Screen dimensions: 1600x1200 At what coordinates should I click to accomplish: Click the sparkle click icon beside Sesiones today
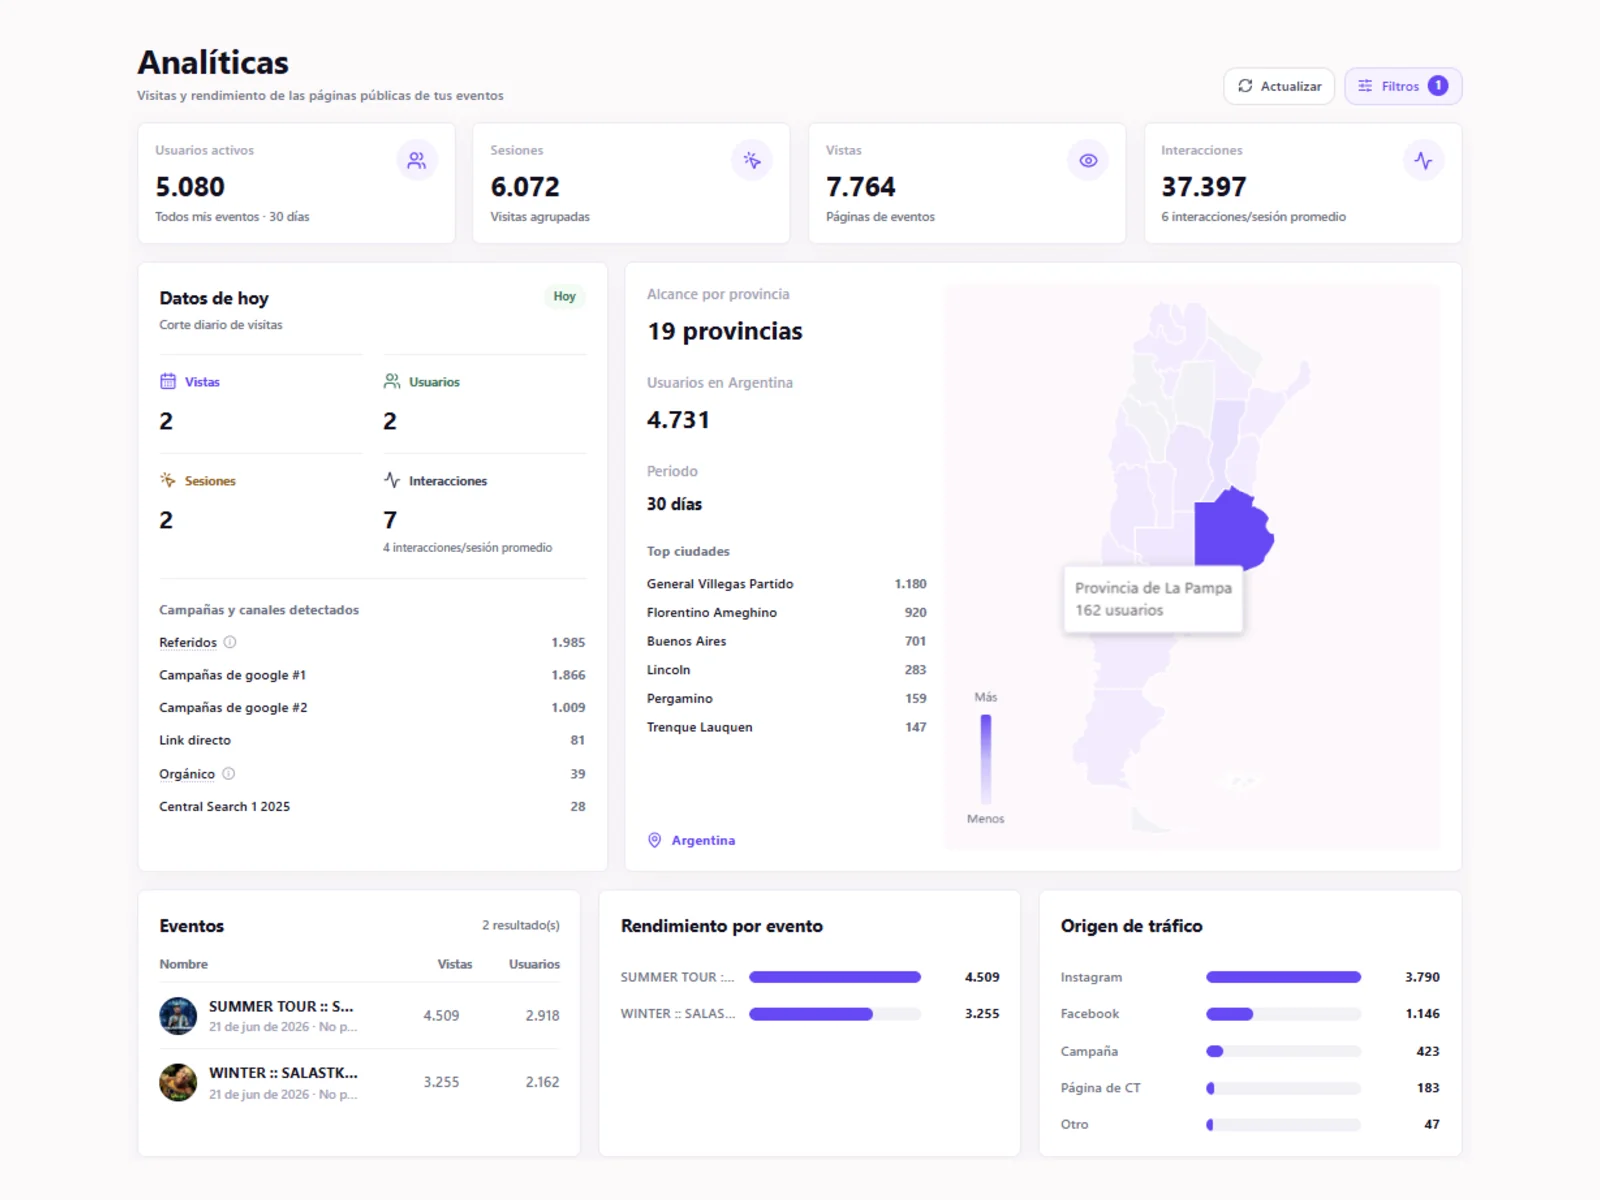(x=168, y=480)
